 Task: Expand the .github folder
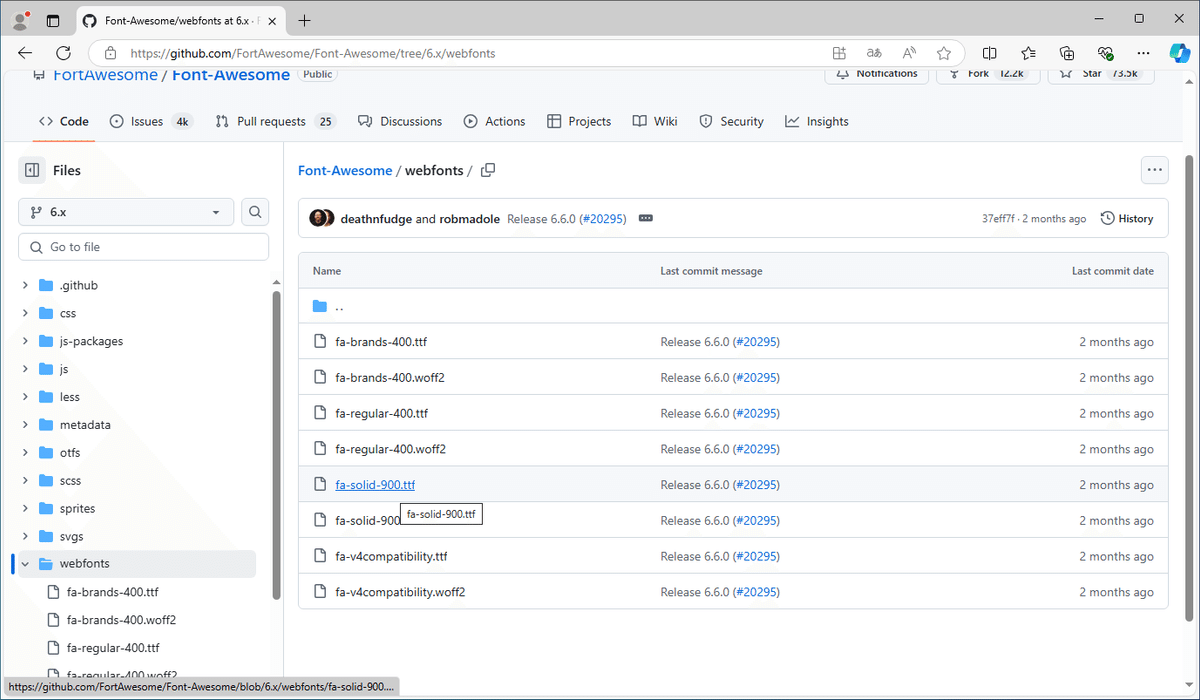click(x=25, y=285)
